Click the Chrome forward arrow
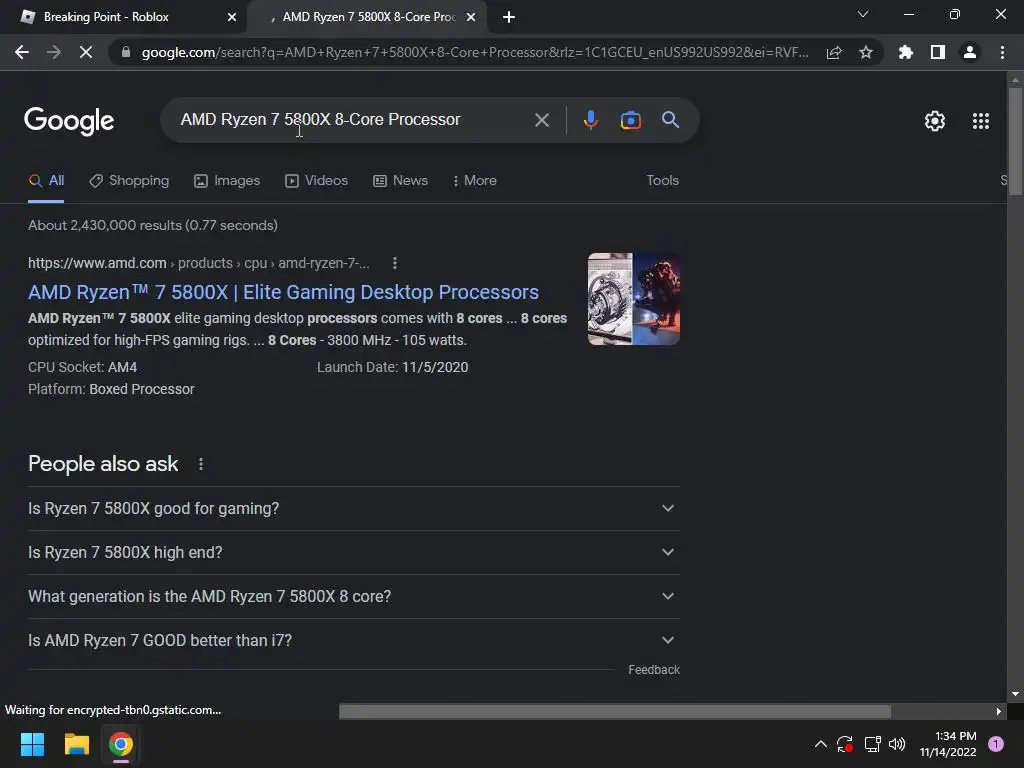Image resolution: width=1024 pixels, height=768 pixels. click(x=54, y=52)
